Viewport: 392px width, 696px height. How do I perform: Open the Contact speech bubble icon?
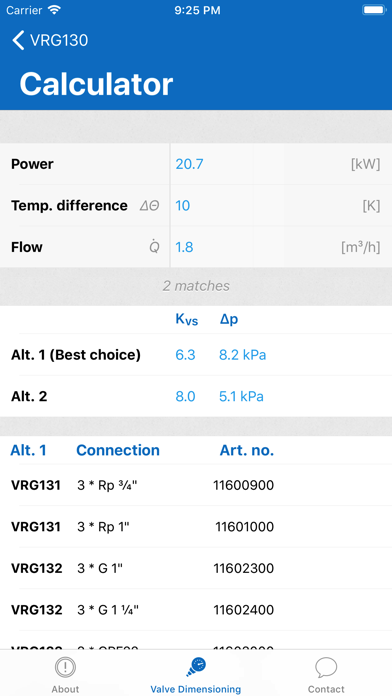point(326,667)
